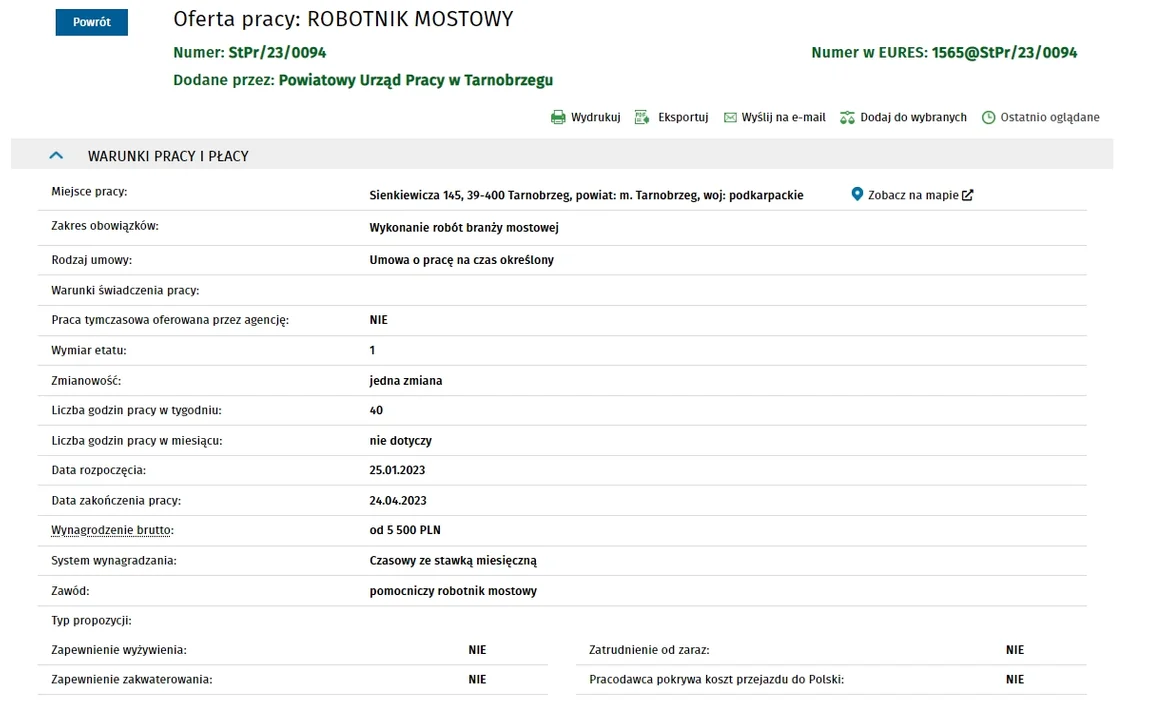Click the title Oferta pracy: ROBOTNIK MOSTOWY
Image resolution: width=1150 pixels, height=720 pixels.
click(343, 19)
